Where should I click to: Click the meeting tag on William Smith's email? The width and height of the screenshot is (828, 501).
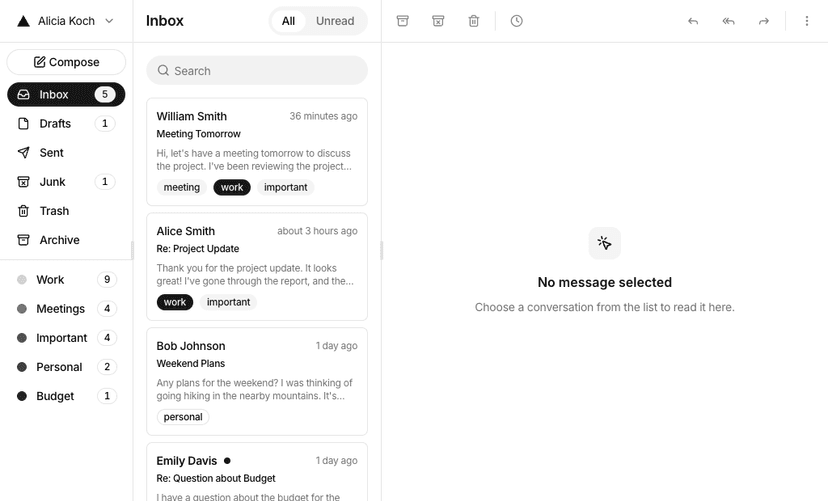[182, 187]
